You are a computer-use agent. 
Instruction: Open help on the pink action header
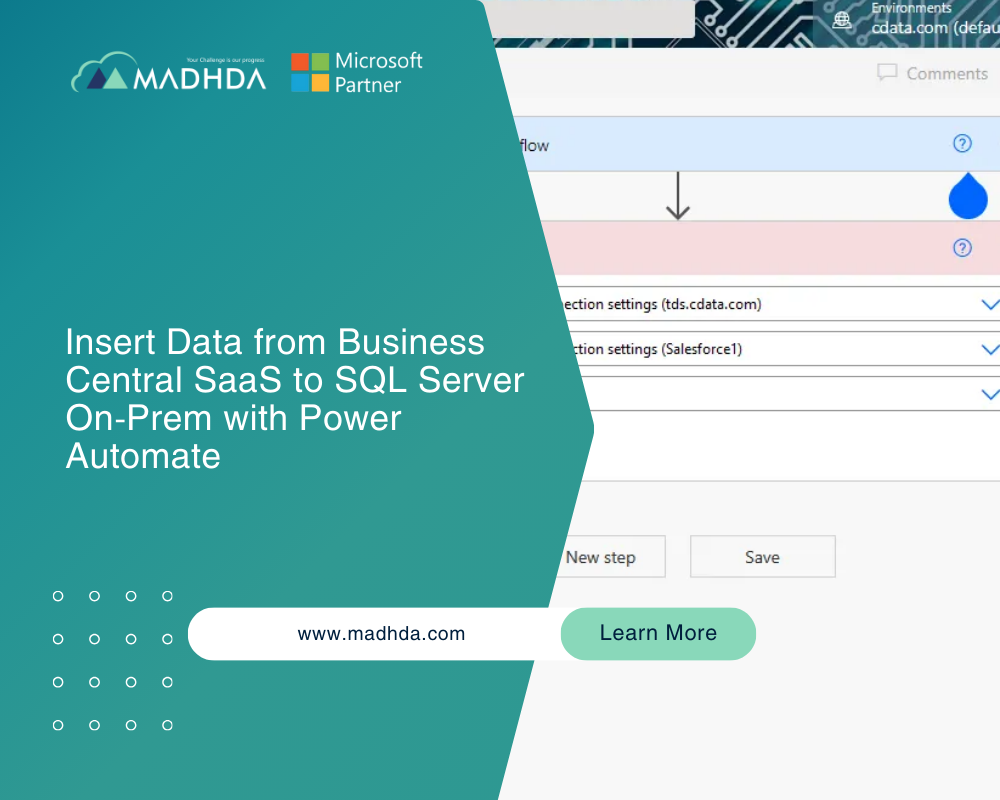(x=962, y=248)
